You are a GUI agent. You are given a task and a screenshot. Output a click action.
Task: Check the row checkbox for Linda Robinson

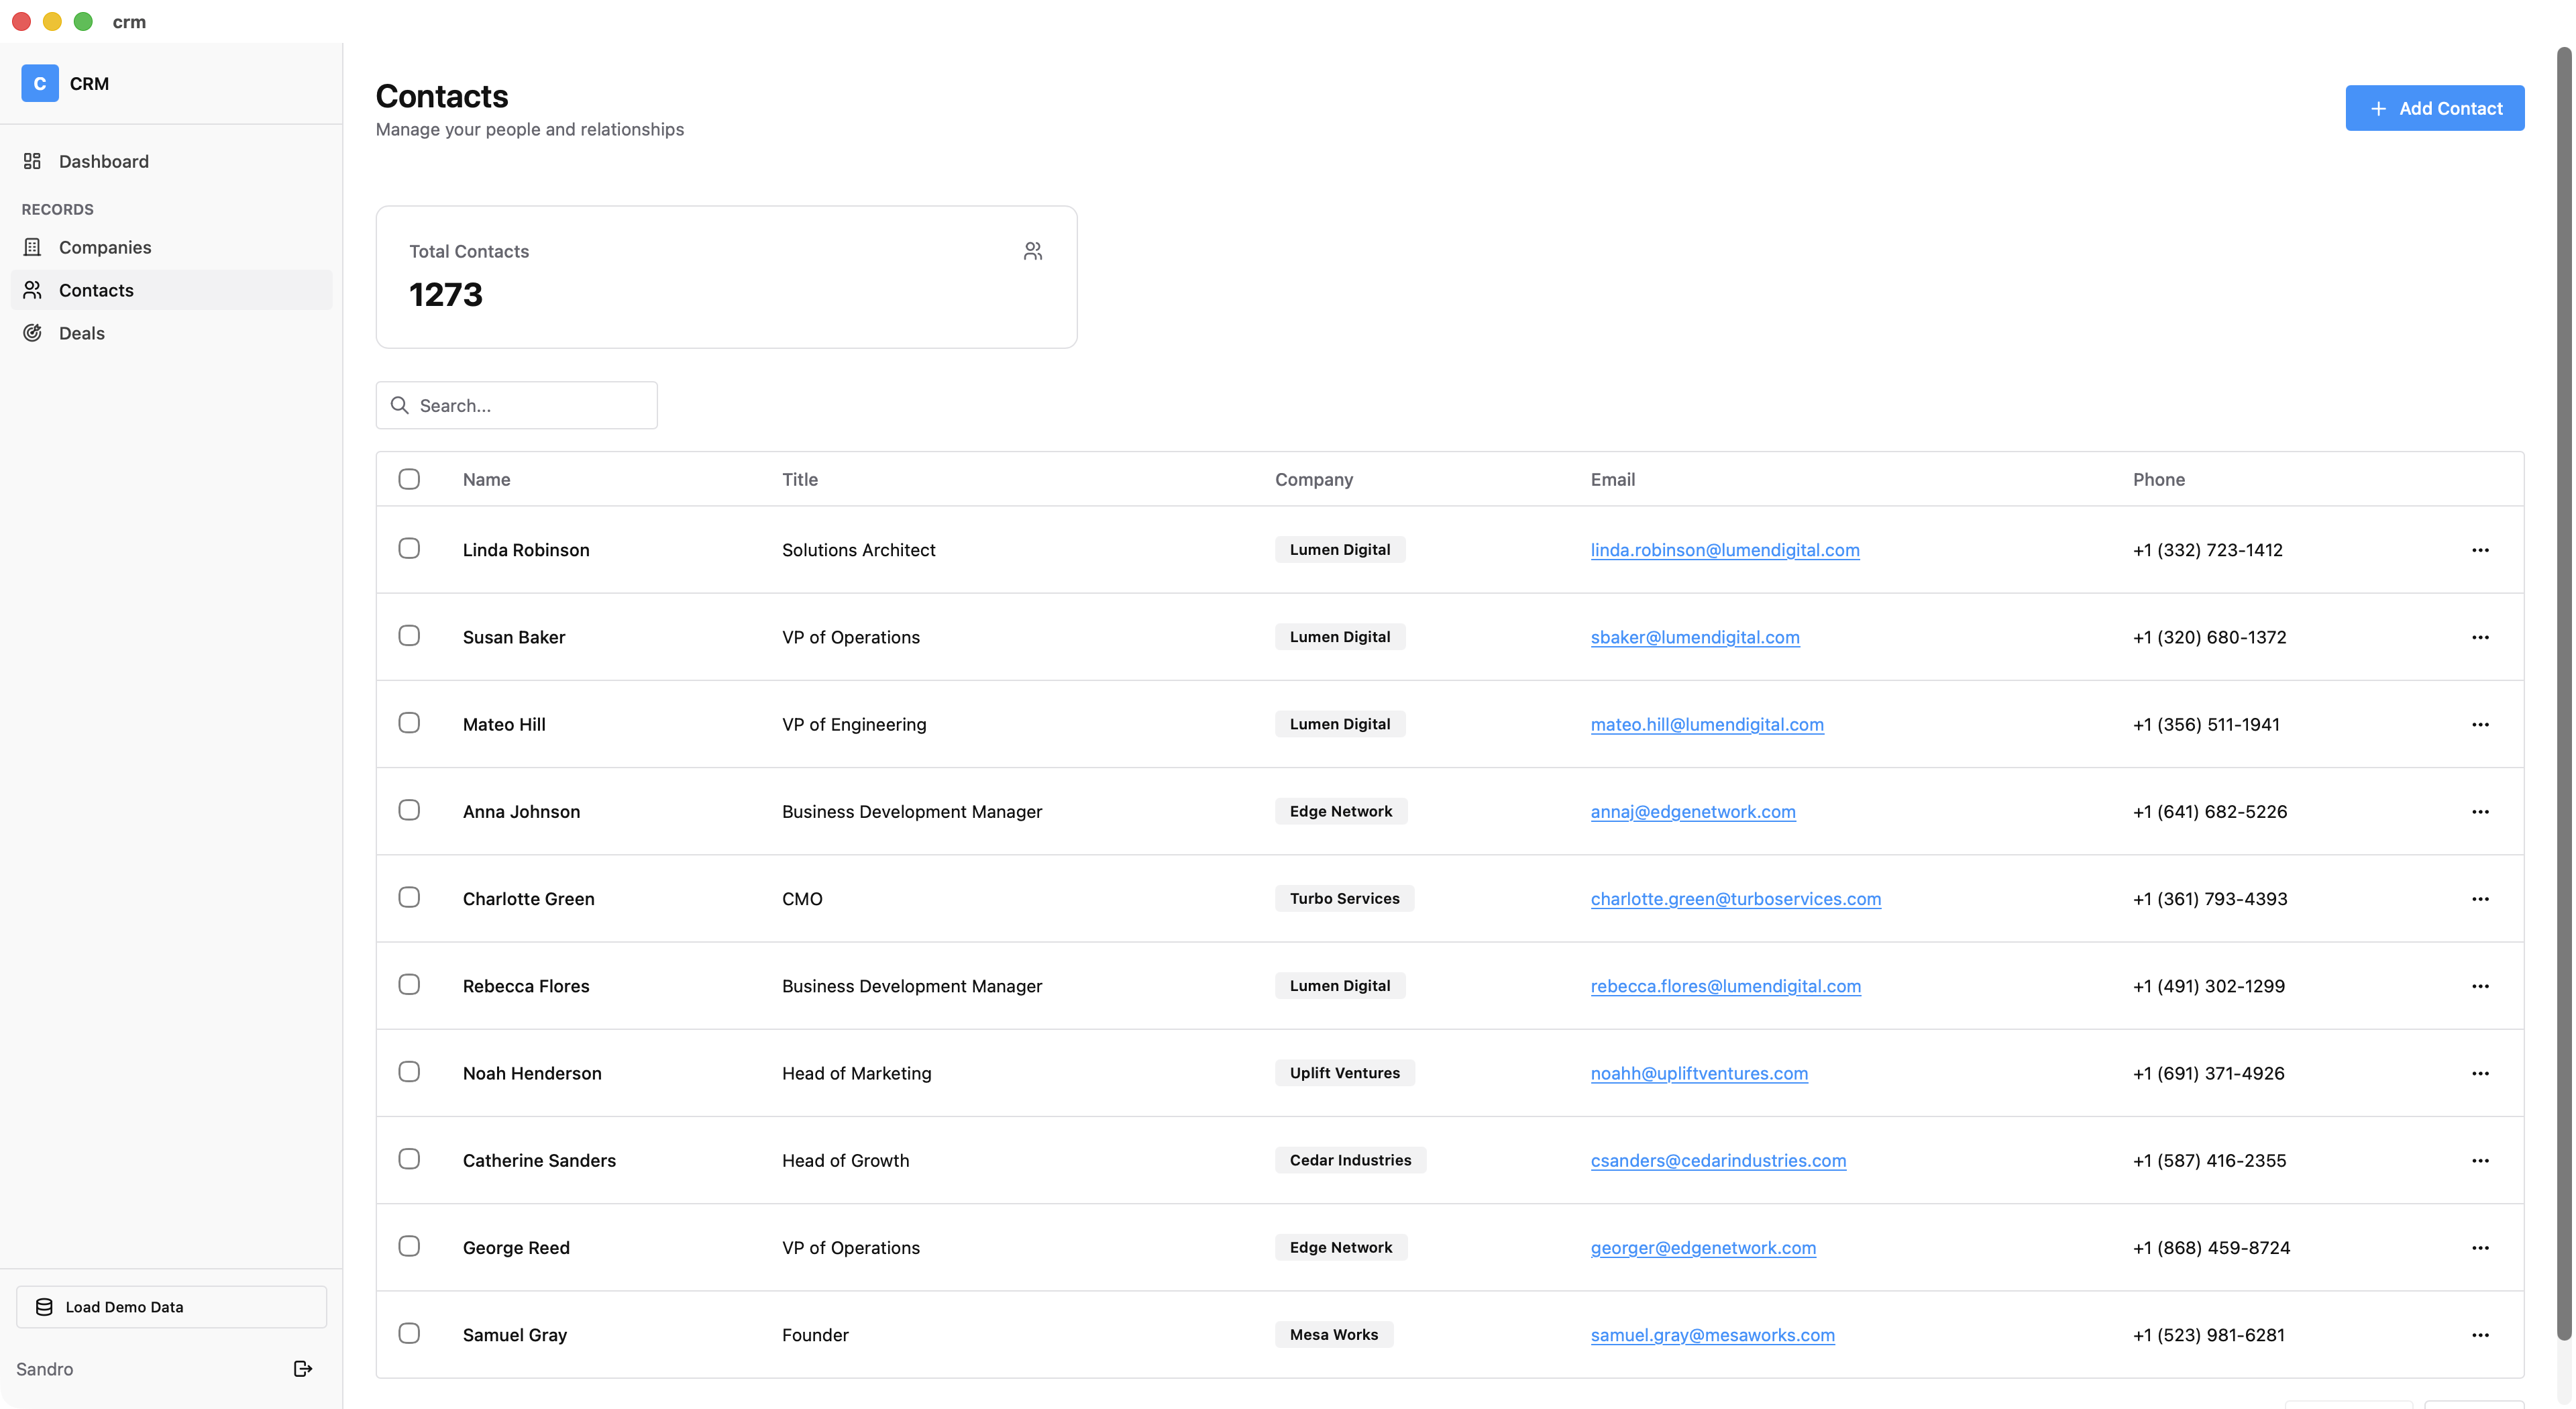coord(409,548)
